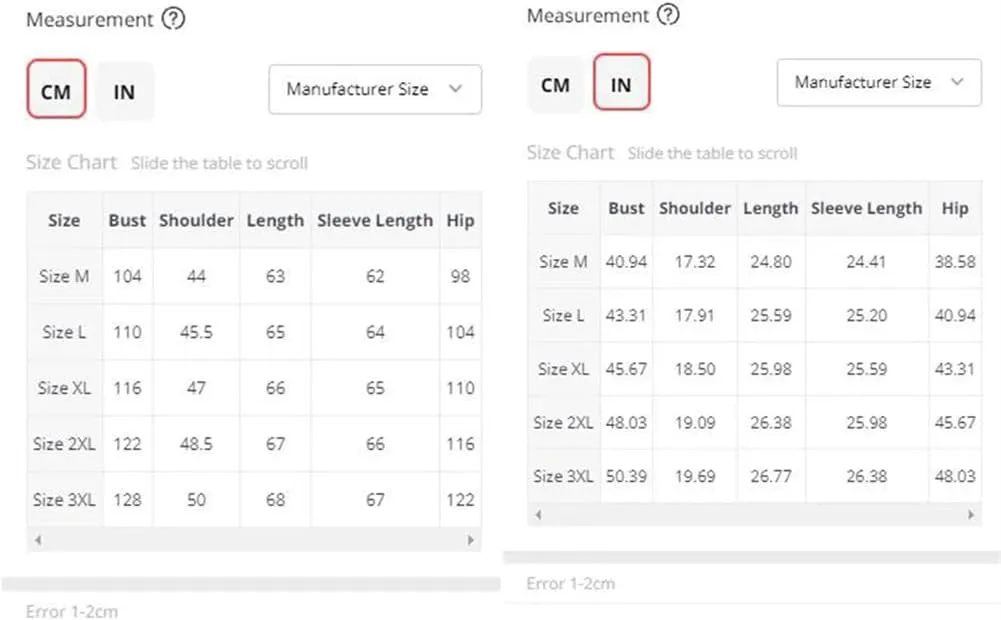Click the chevron on right Manufacturer Size
The width and height of the screenshot is (1001, 620).
[957, 82]
